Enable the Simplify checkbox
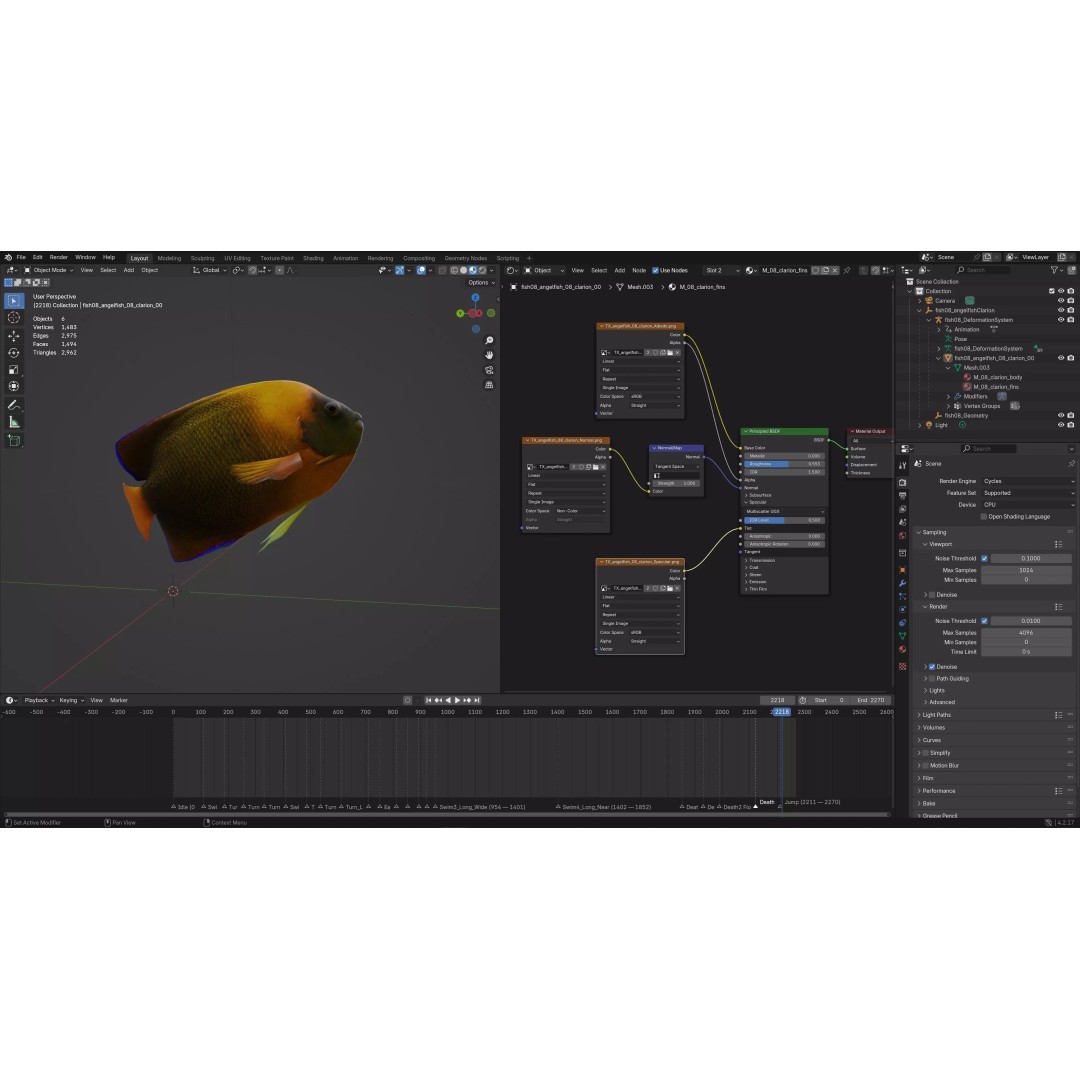Image resolution: width=1080 pixels, height=1080 pixels. pos(926,753)
